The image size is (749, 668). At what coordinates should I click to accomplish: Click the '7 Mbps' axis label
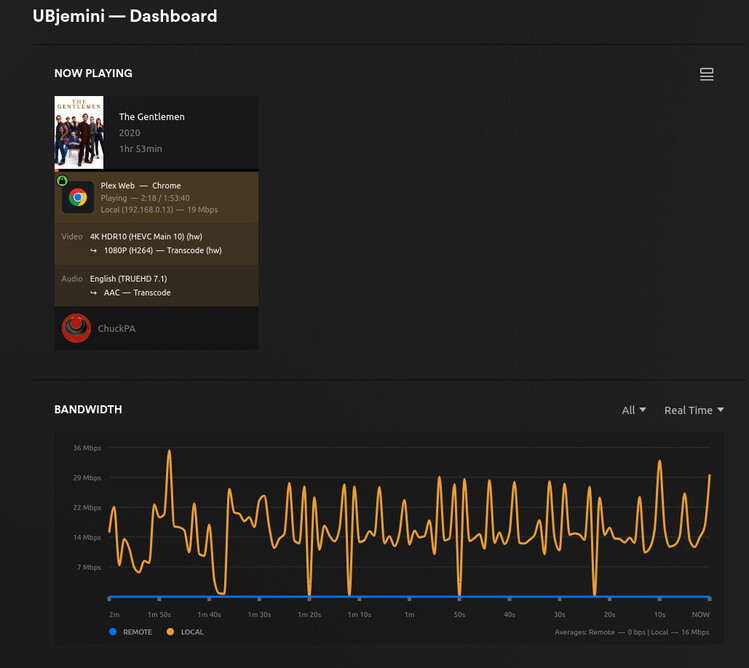pos(89,567)
